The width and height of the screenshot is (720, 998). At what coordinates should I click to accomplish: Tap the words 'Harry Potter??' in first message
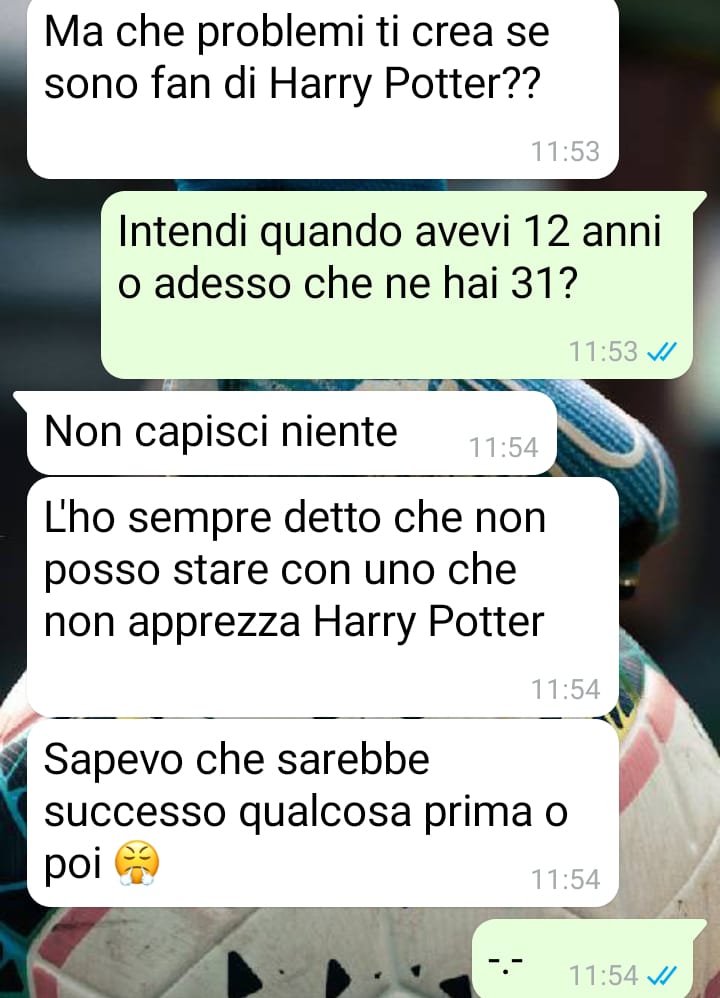[404, 84]
